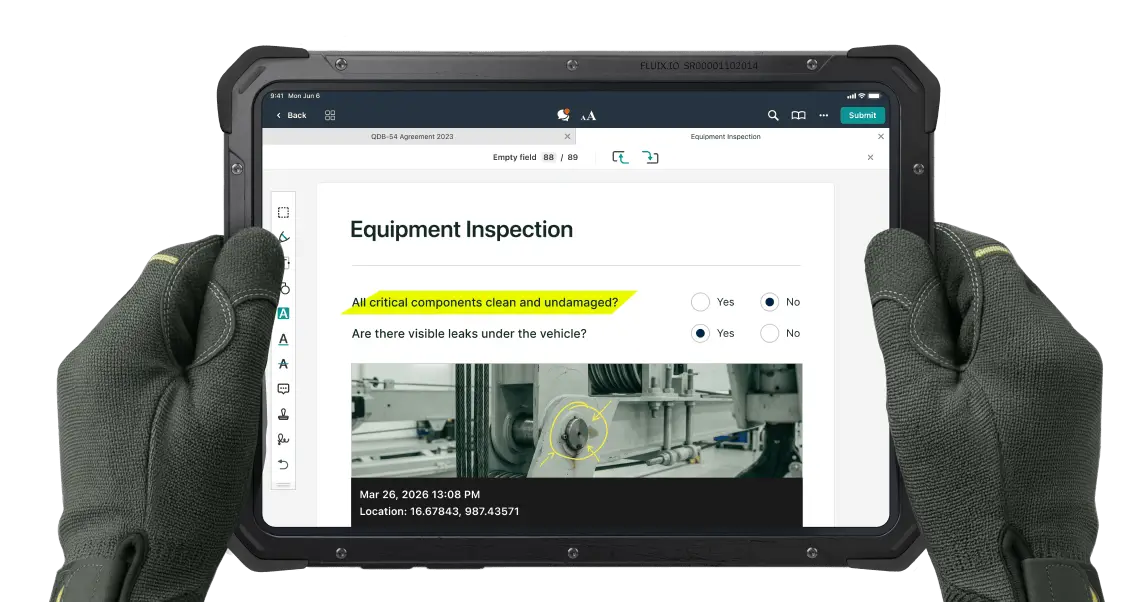The image size is (1141, 602).
Task: Open the comments chat bubble icon
Action: click(x=563, y=115)
